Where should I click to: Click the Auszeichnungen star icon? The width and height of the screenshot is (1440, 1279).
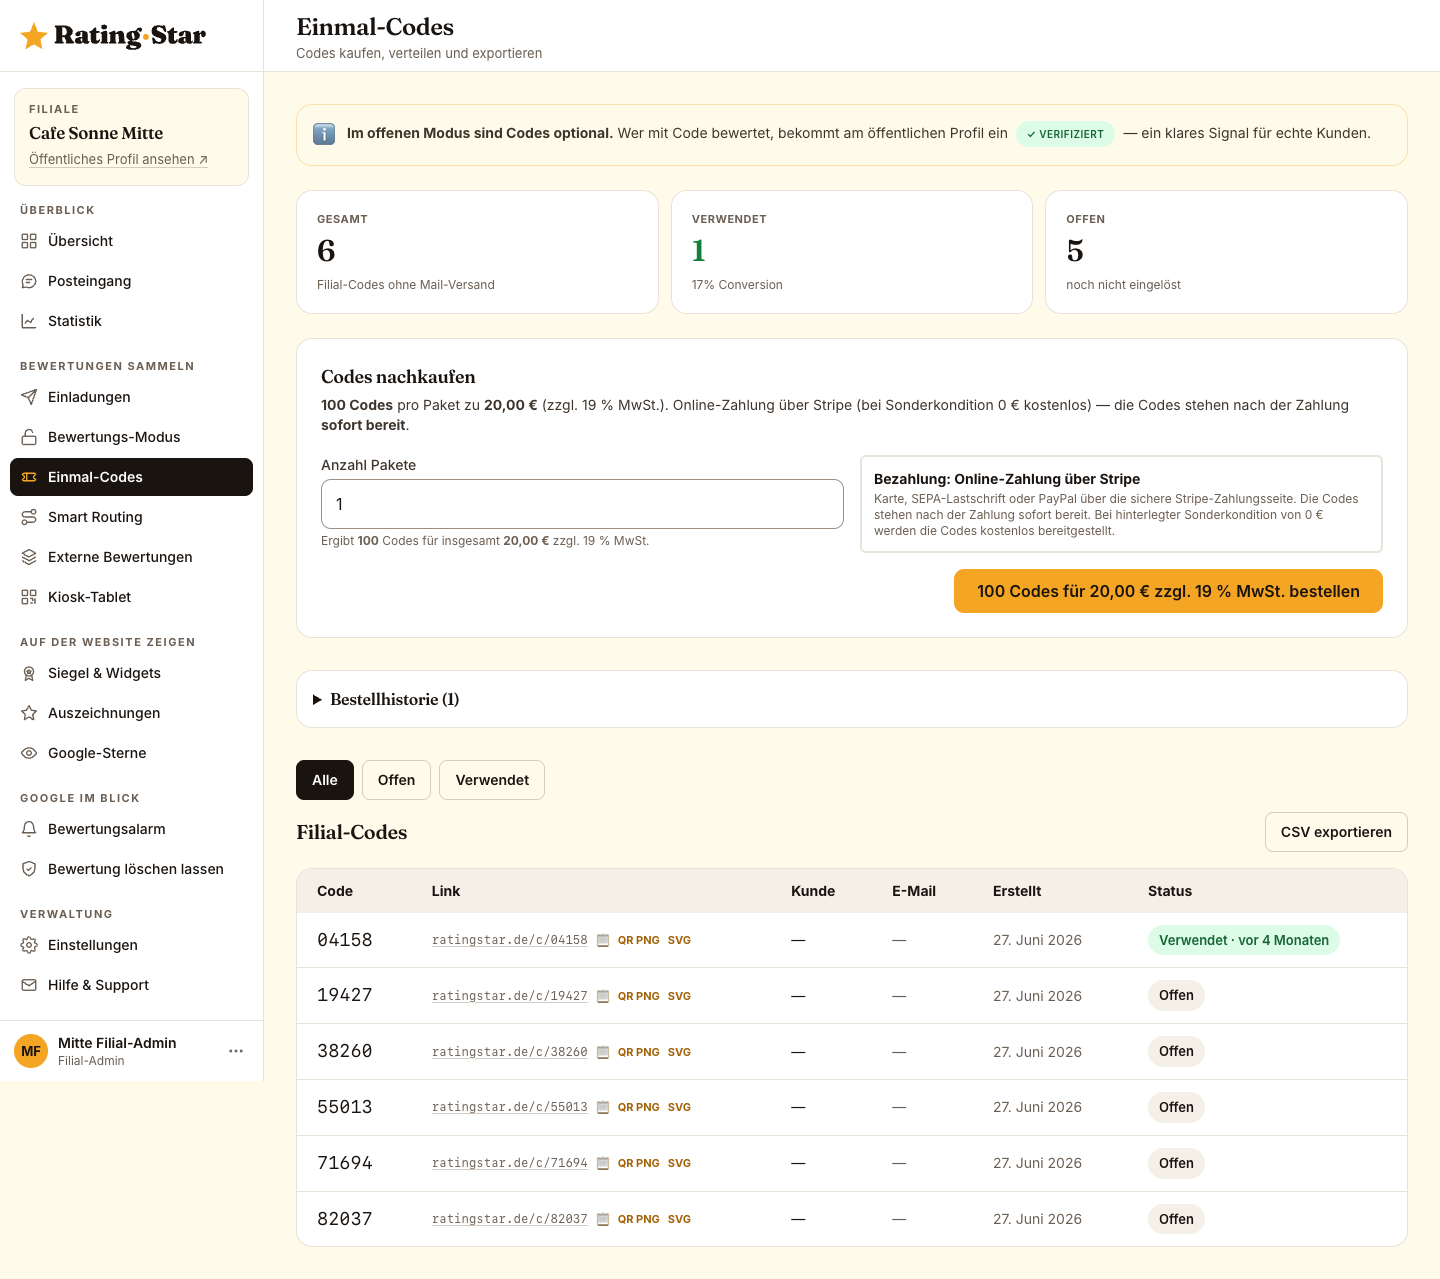pos(29,713)
